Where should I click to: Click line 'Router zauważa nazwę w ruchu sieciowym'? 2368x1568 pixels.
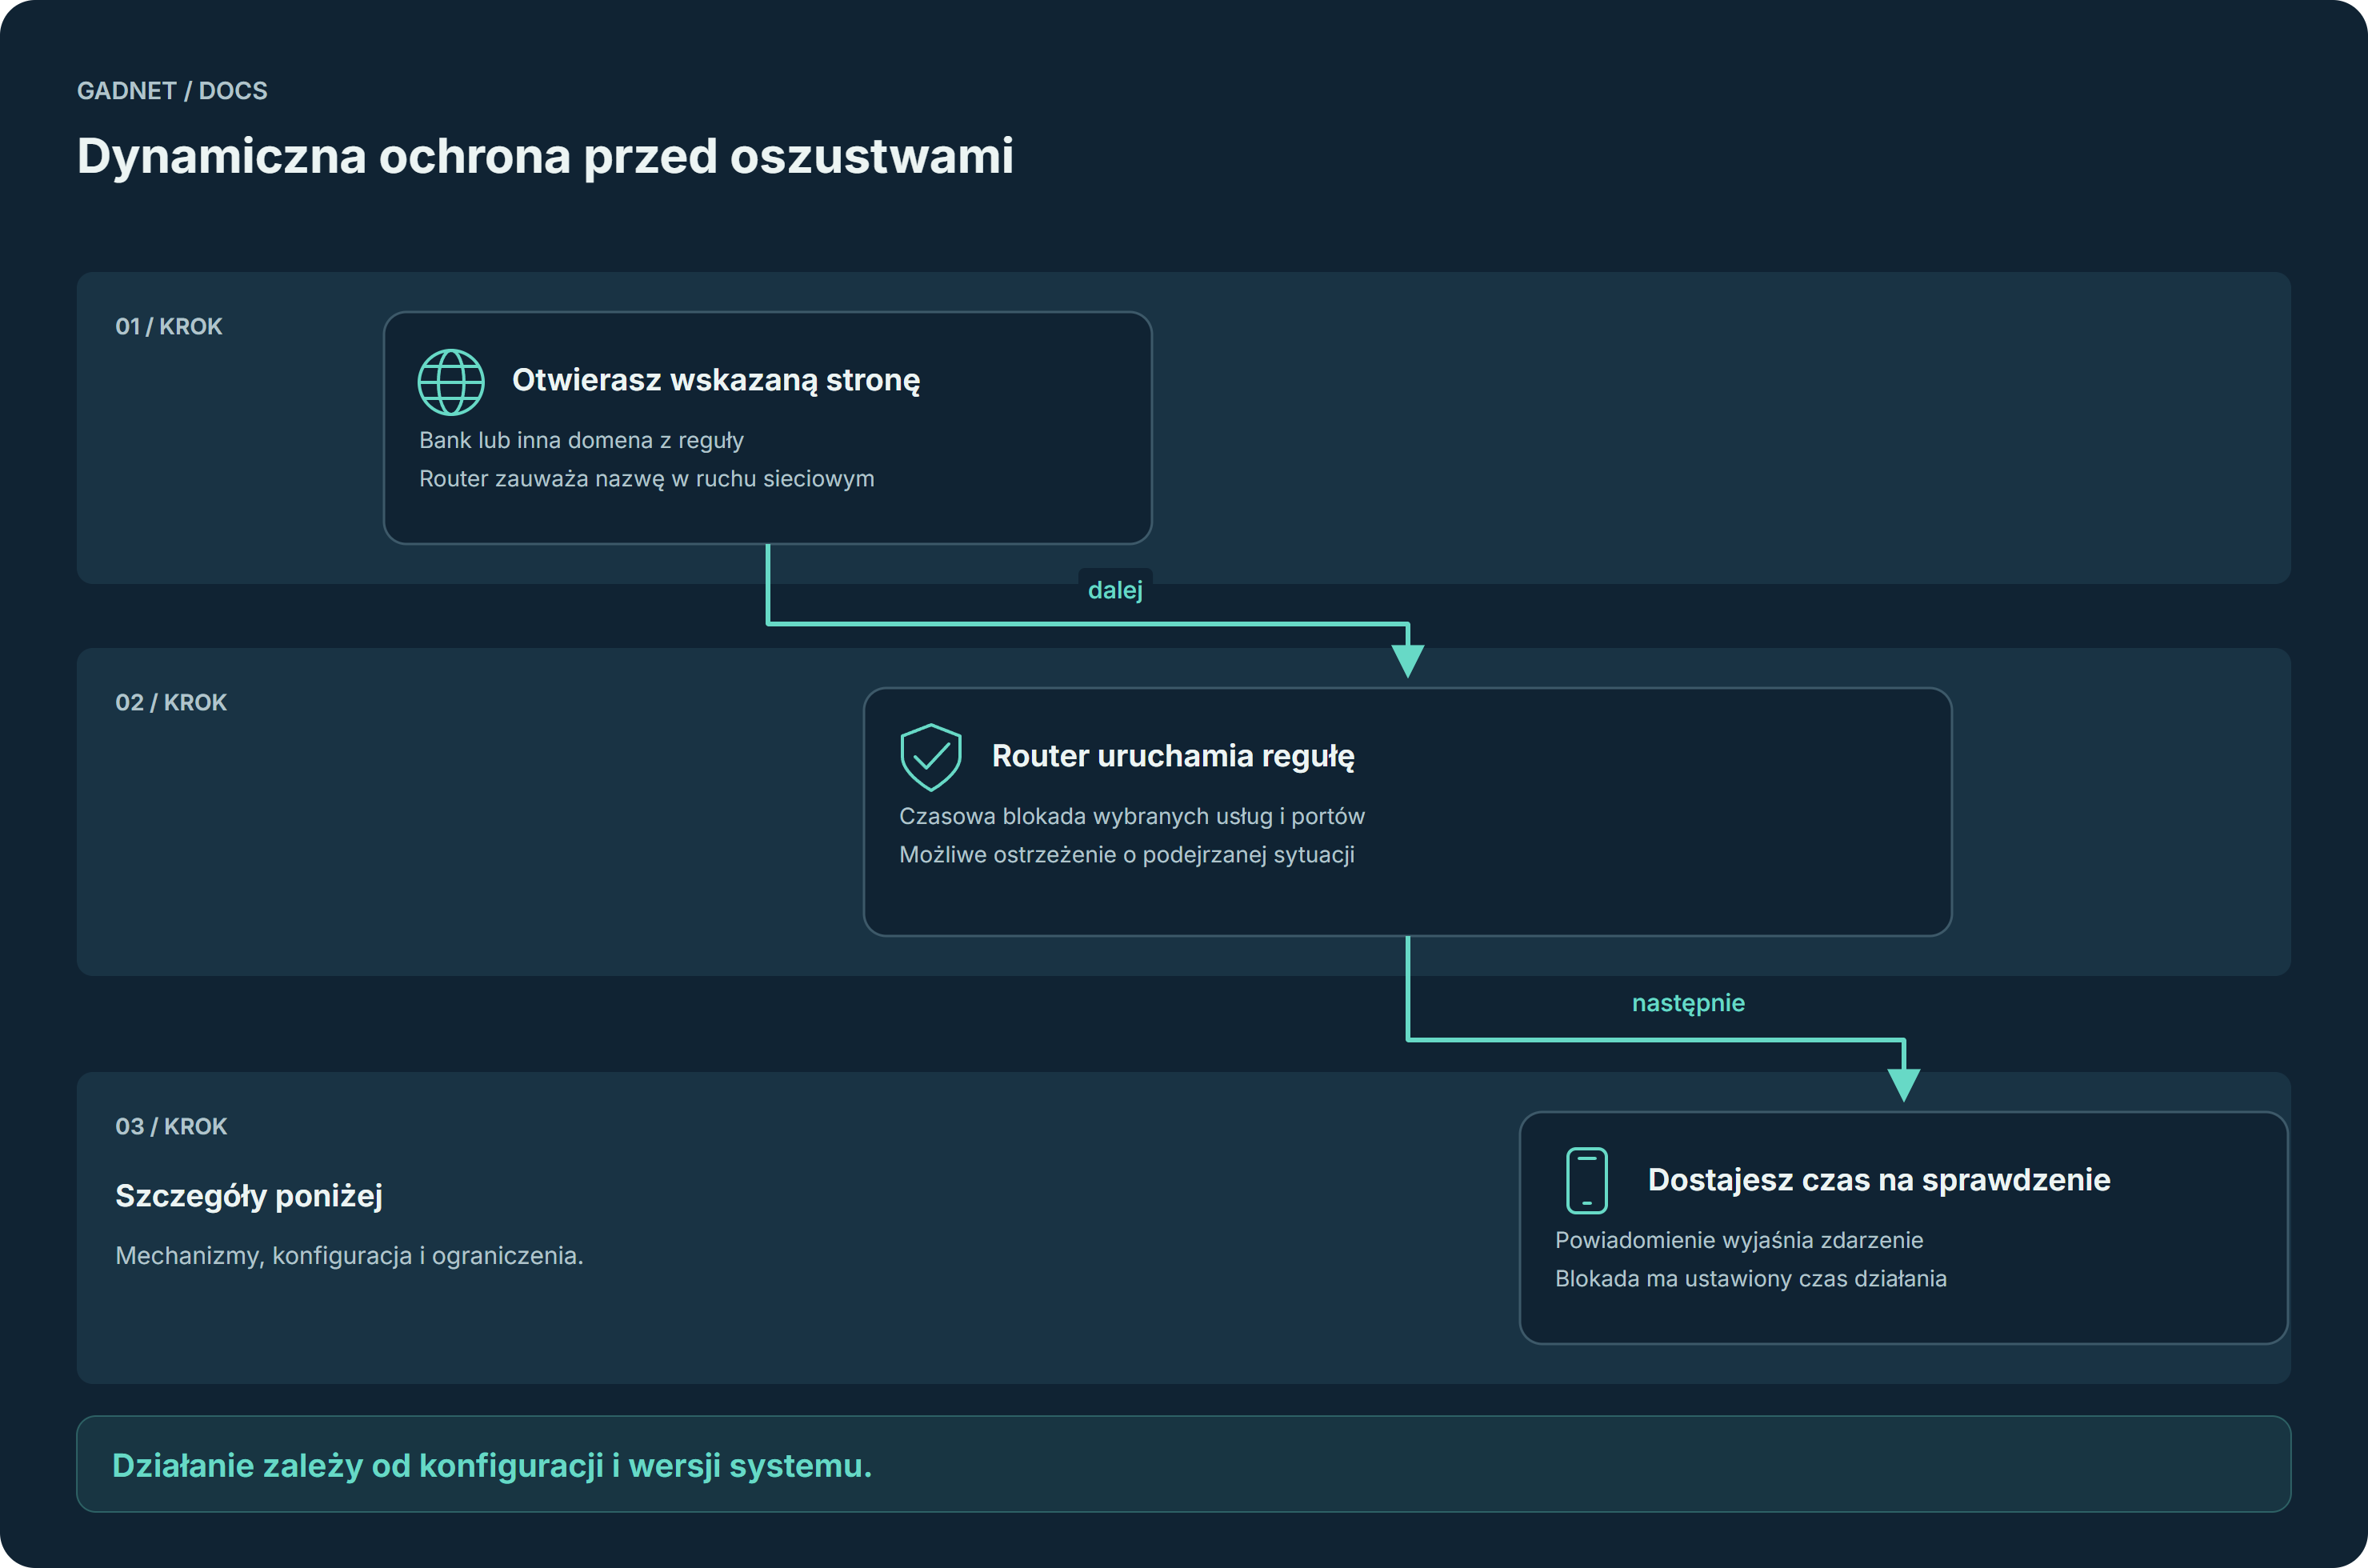click(646, 479)
